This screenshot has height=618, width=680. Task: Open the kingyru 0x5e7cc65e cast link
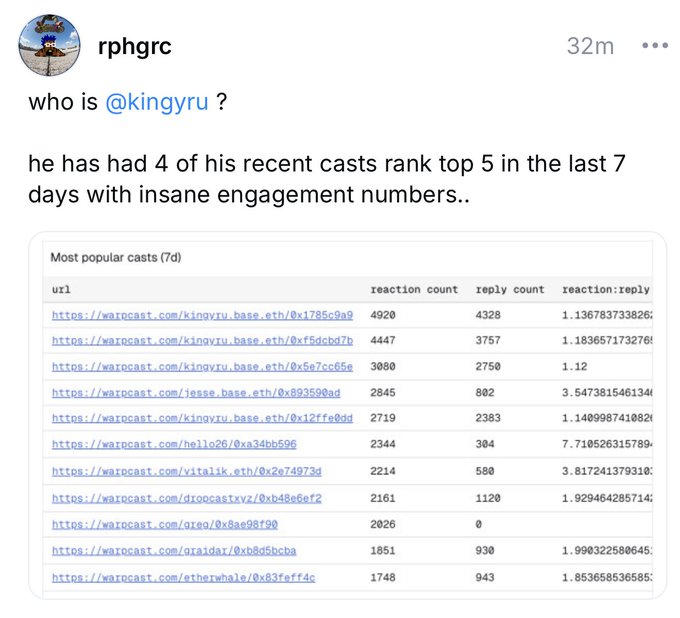pyautogui.click(x=202, y=367)
